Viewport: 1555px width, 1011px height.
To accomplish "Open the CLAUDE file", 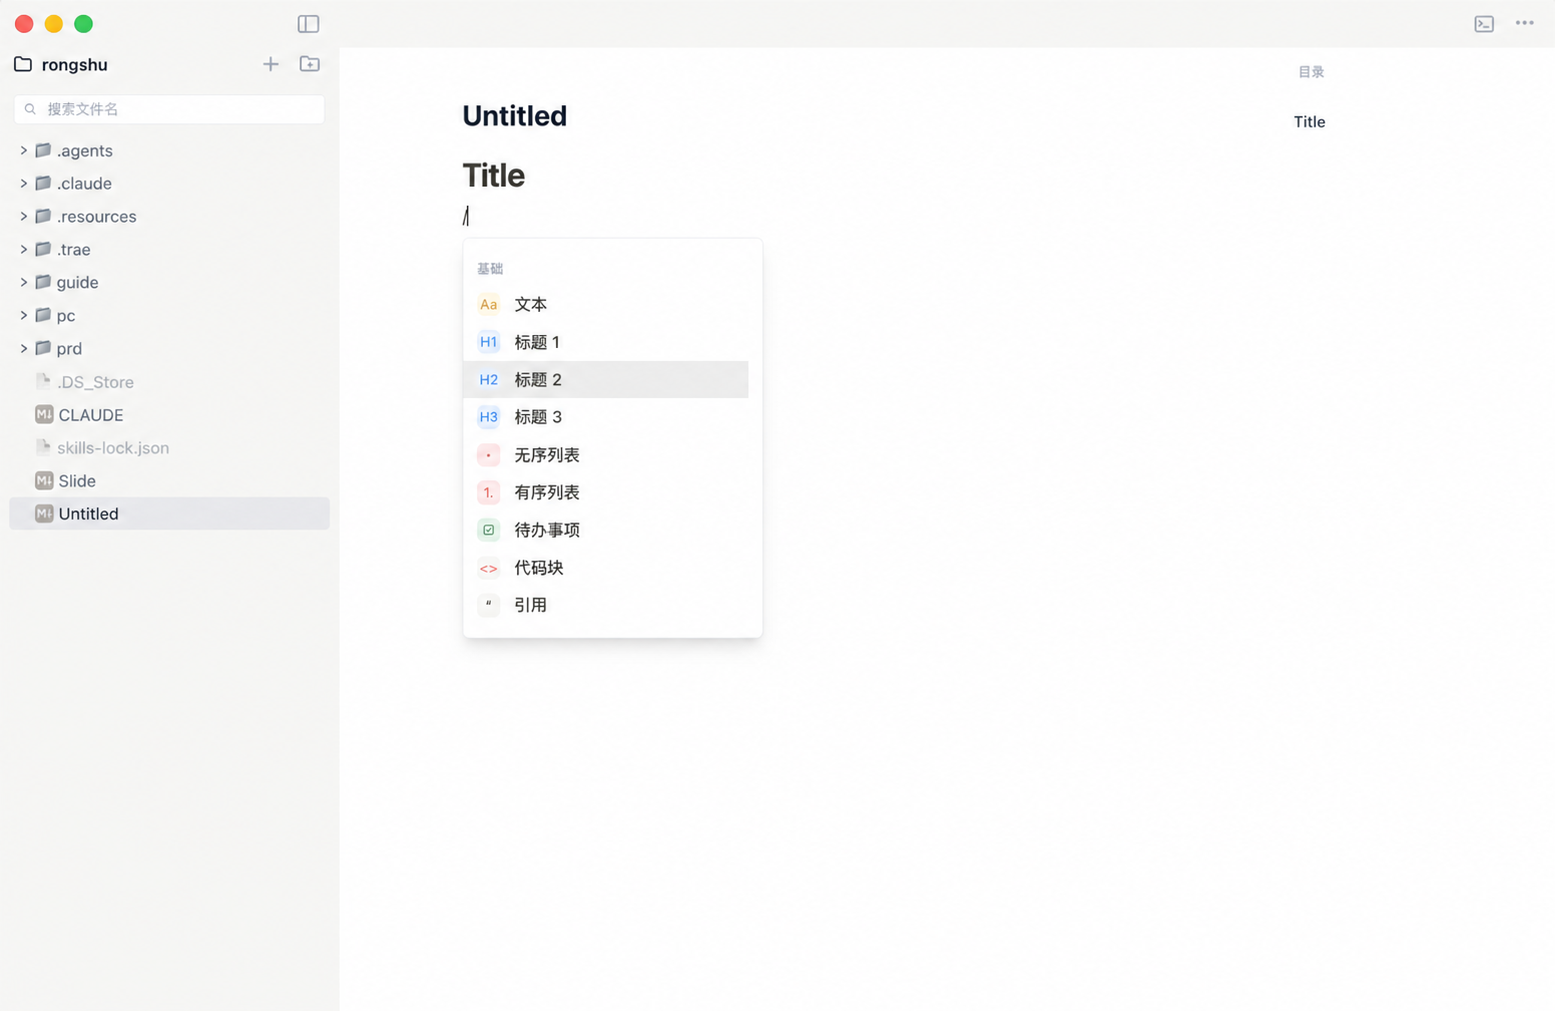I will pyautogui.click(x=169, y=414).
